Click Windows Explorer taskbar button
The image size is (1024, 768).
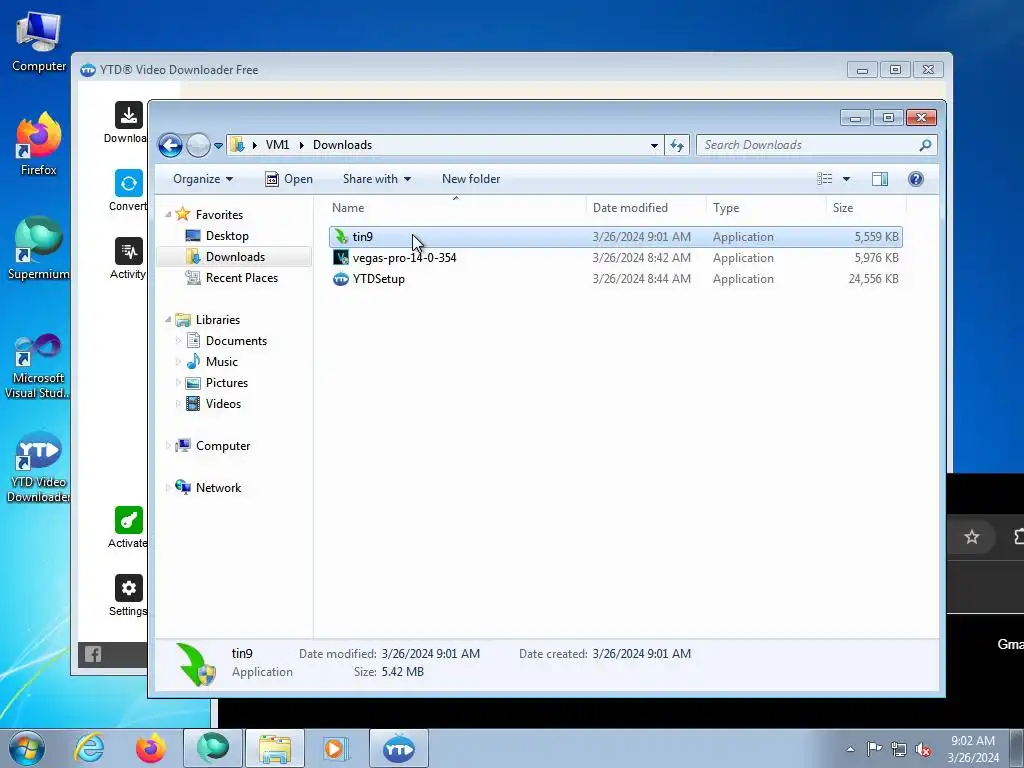[275, 748]
